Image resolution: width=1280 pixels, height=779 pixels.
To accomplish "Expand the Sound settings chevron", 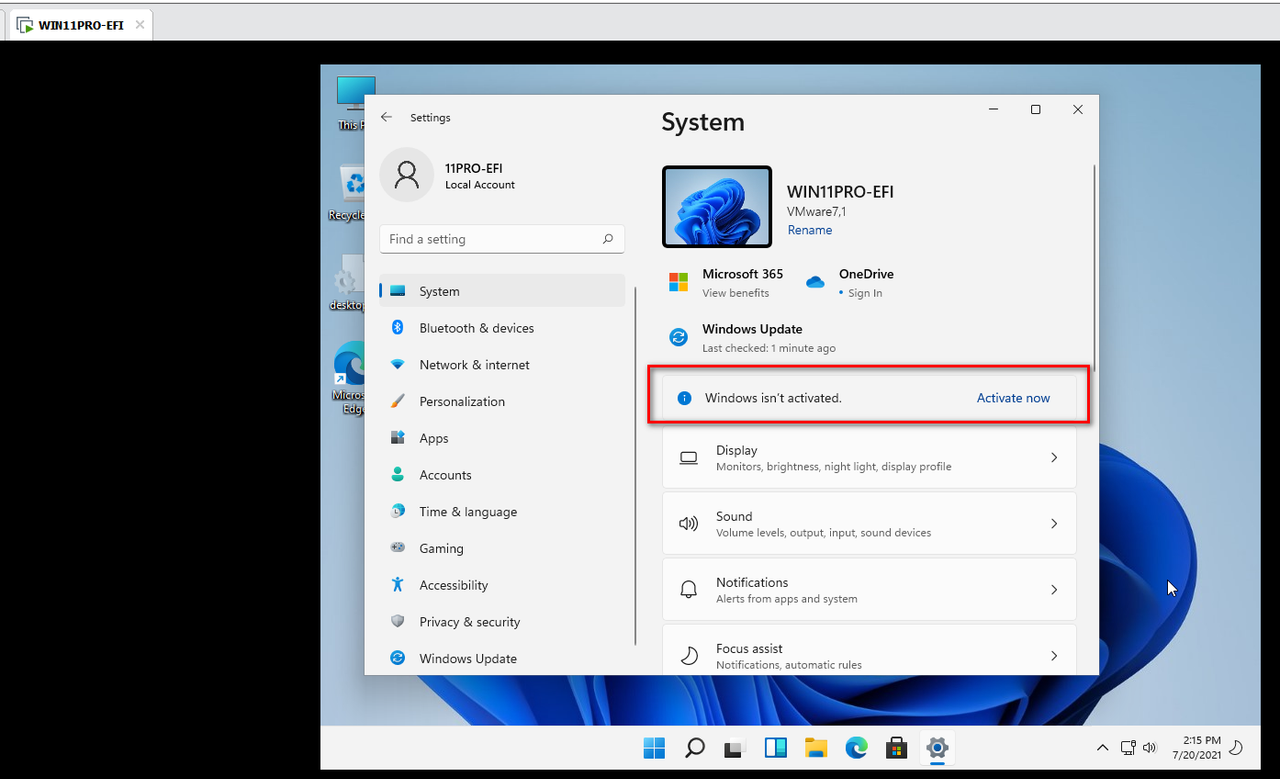I will pos(1053,523).
